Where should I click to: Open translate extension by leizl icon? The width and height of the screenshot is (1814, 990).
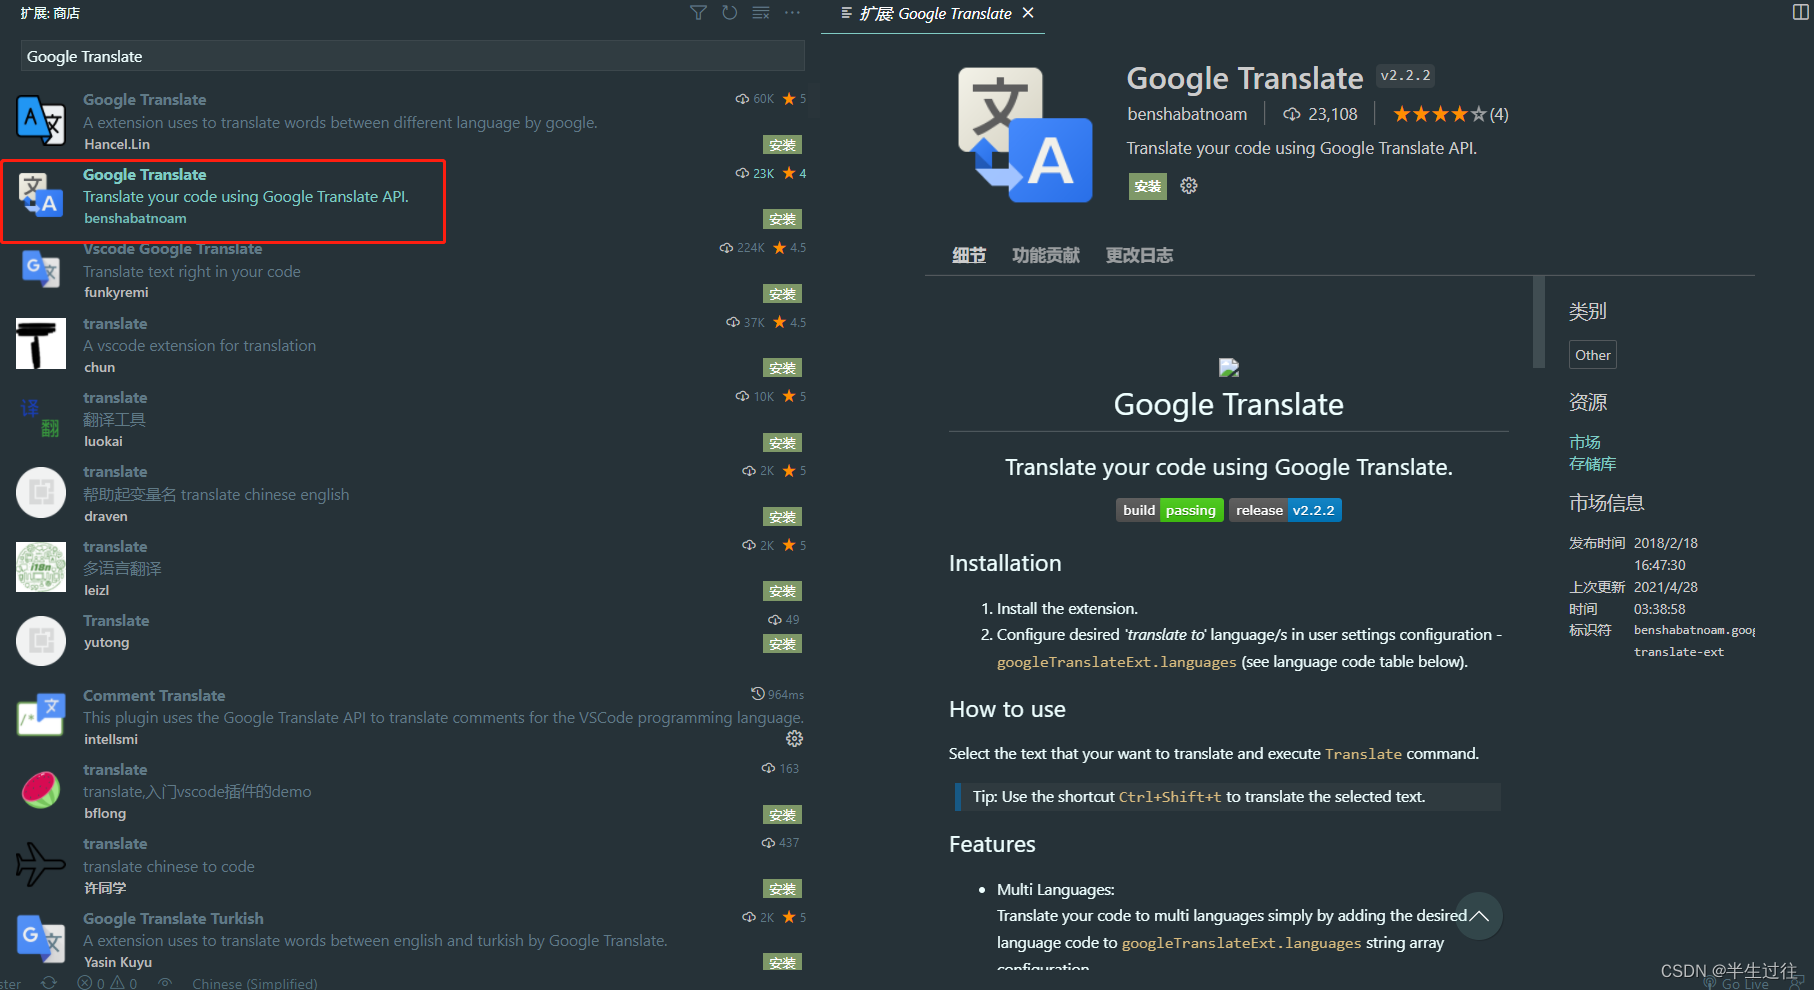point(41,567)
